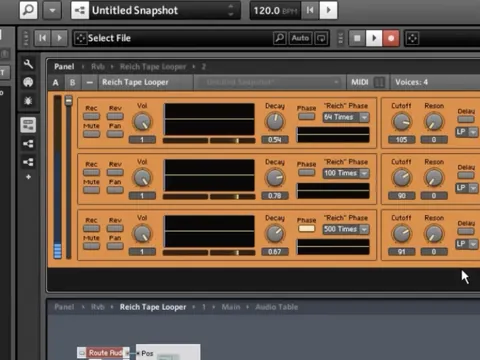Screen dimensions: 480x360
Task: Click the Select File field
Action: tap(172, 38)
